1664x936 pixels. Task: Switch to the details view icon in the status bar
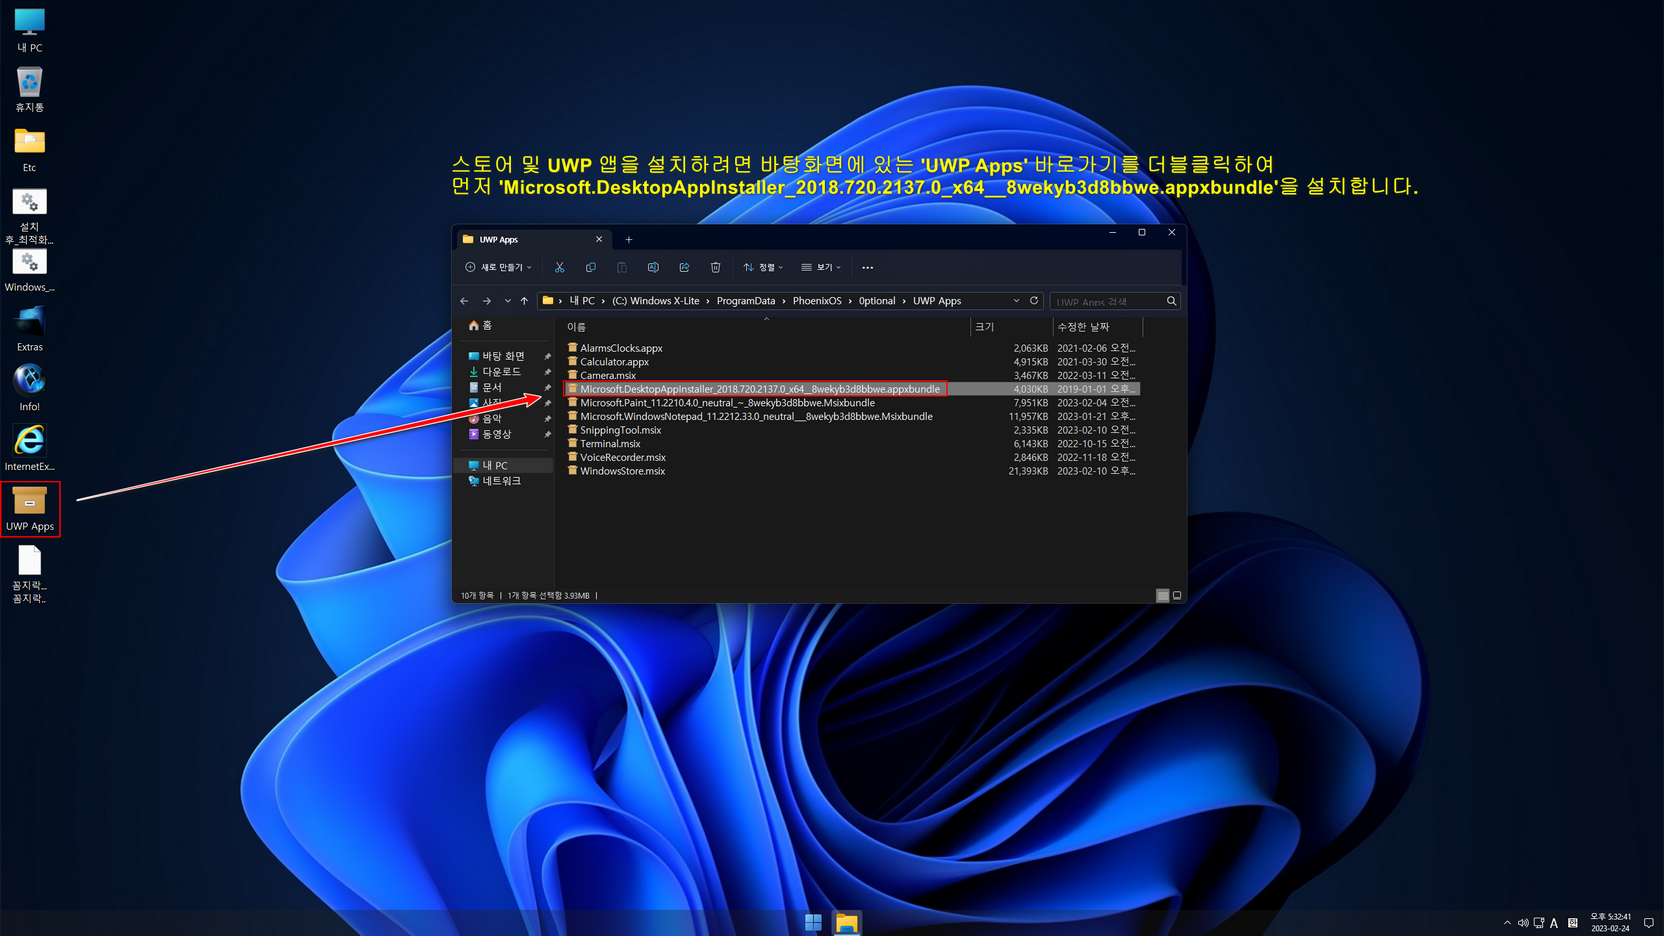1162,595
